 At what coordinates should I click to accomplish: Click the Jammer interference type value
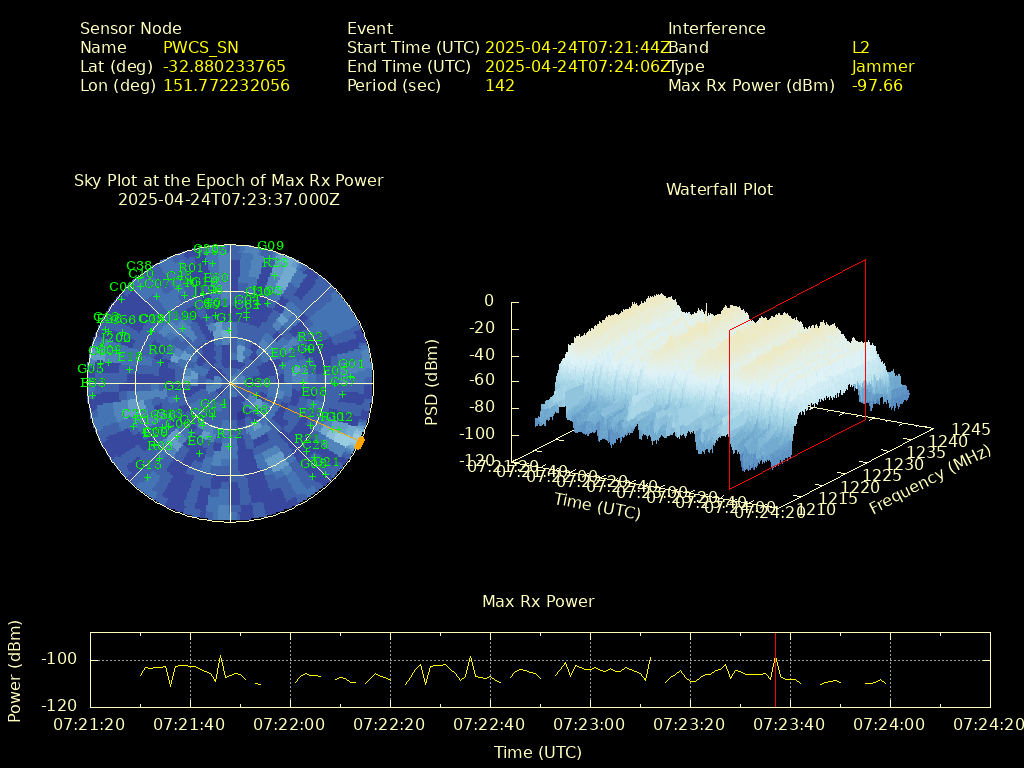pyautogui.click(x=883, y=67)
